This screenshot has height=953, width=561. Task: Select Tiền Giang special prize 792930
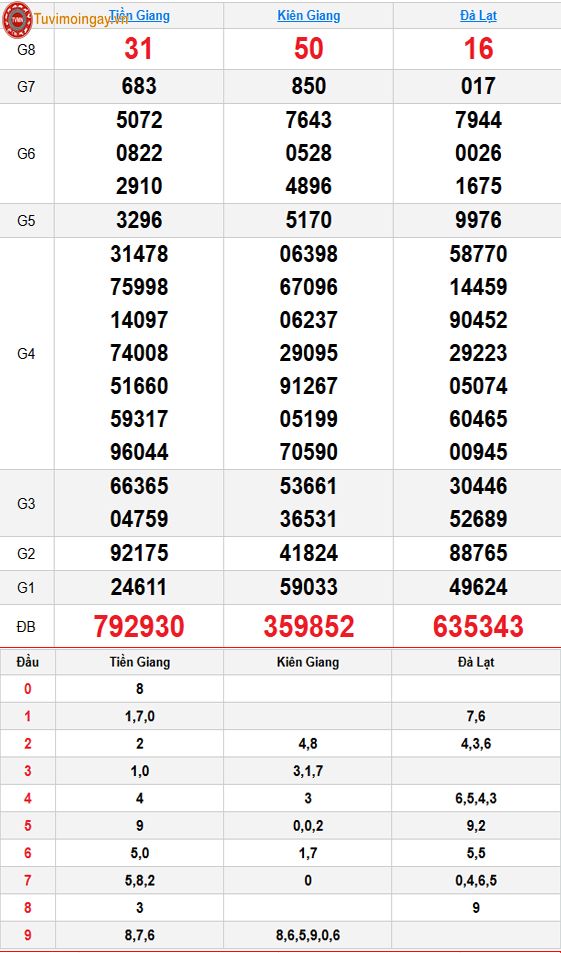(139, 627)
